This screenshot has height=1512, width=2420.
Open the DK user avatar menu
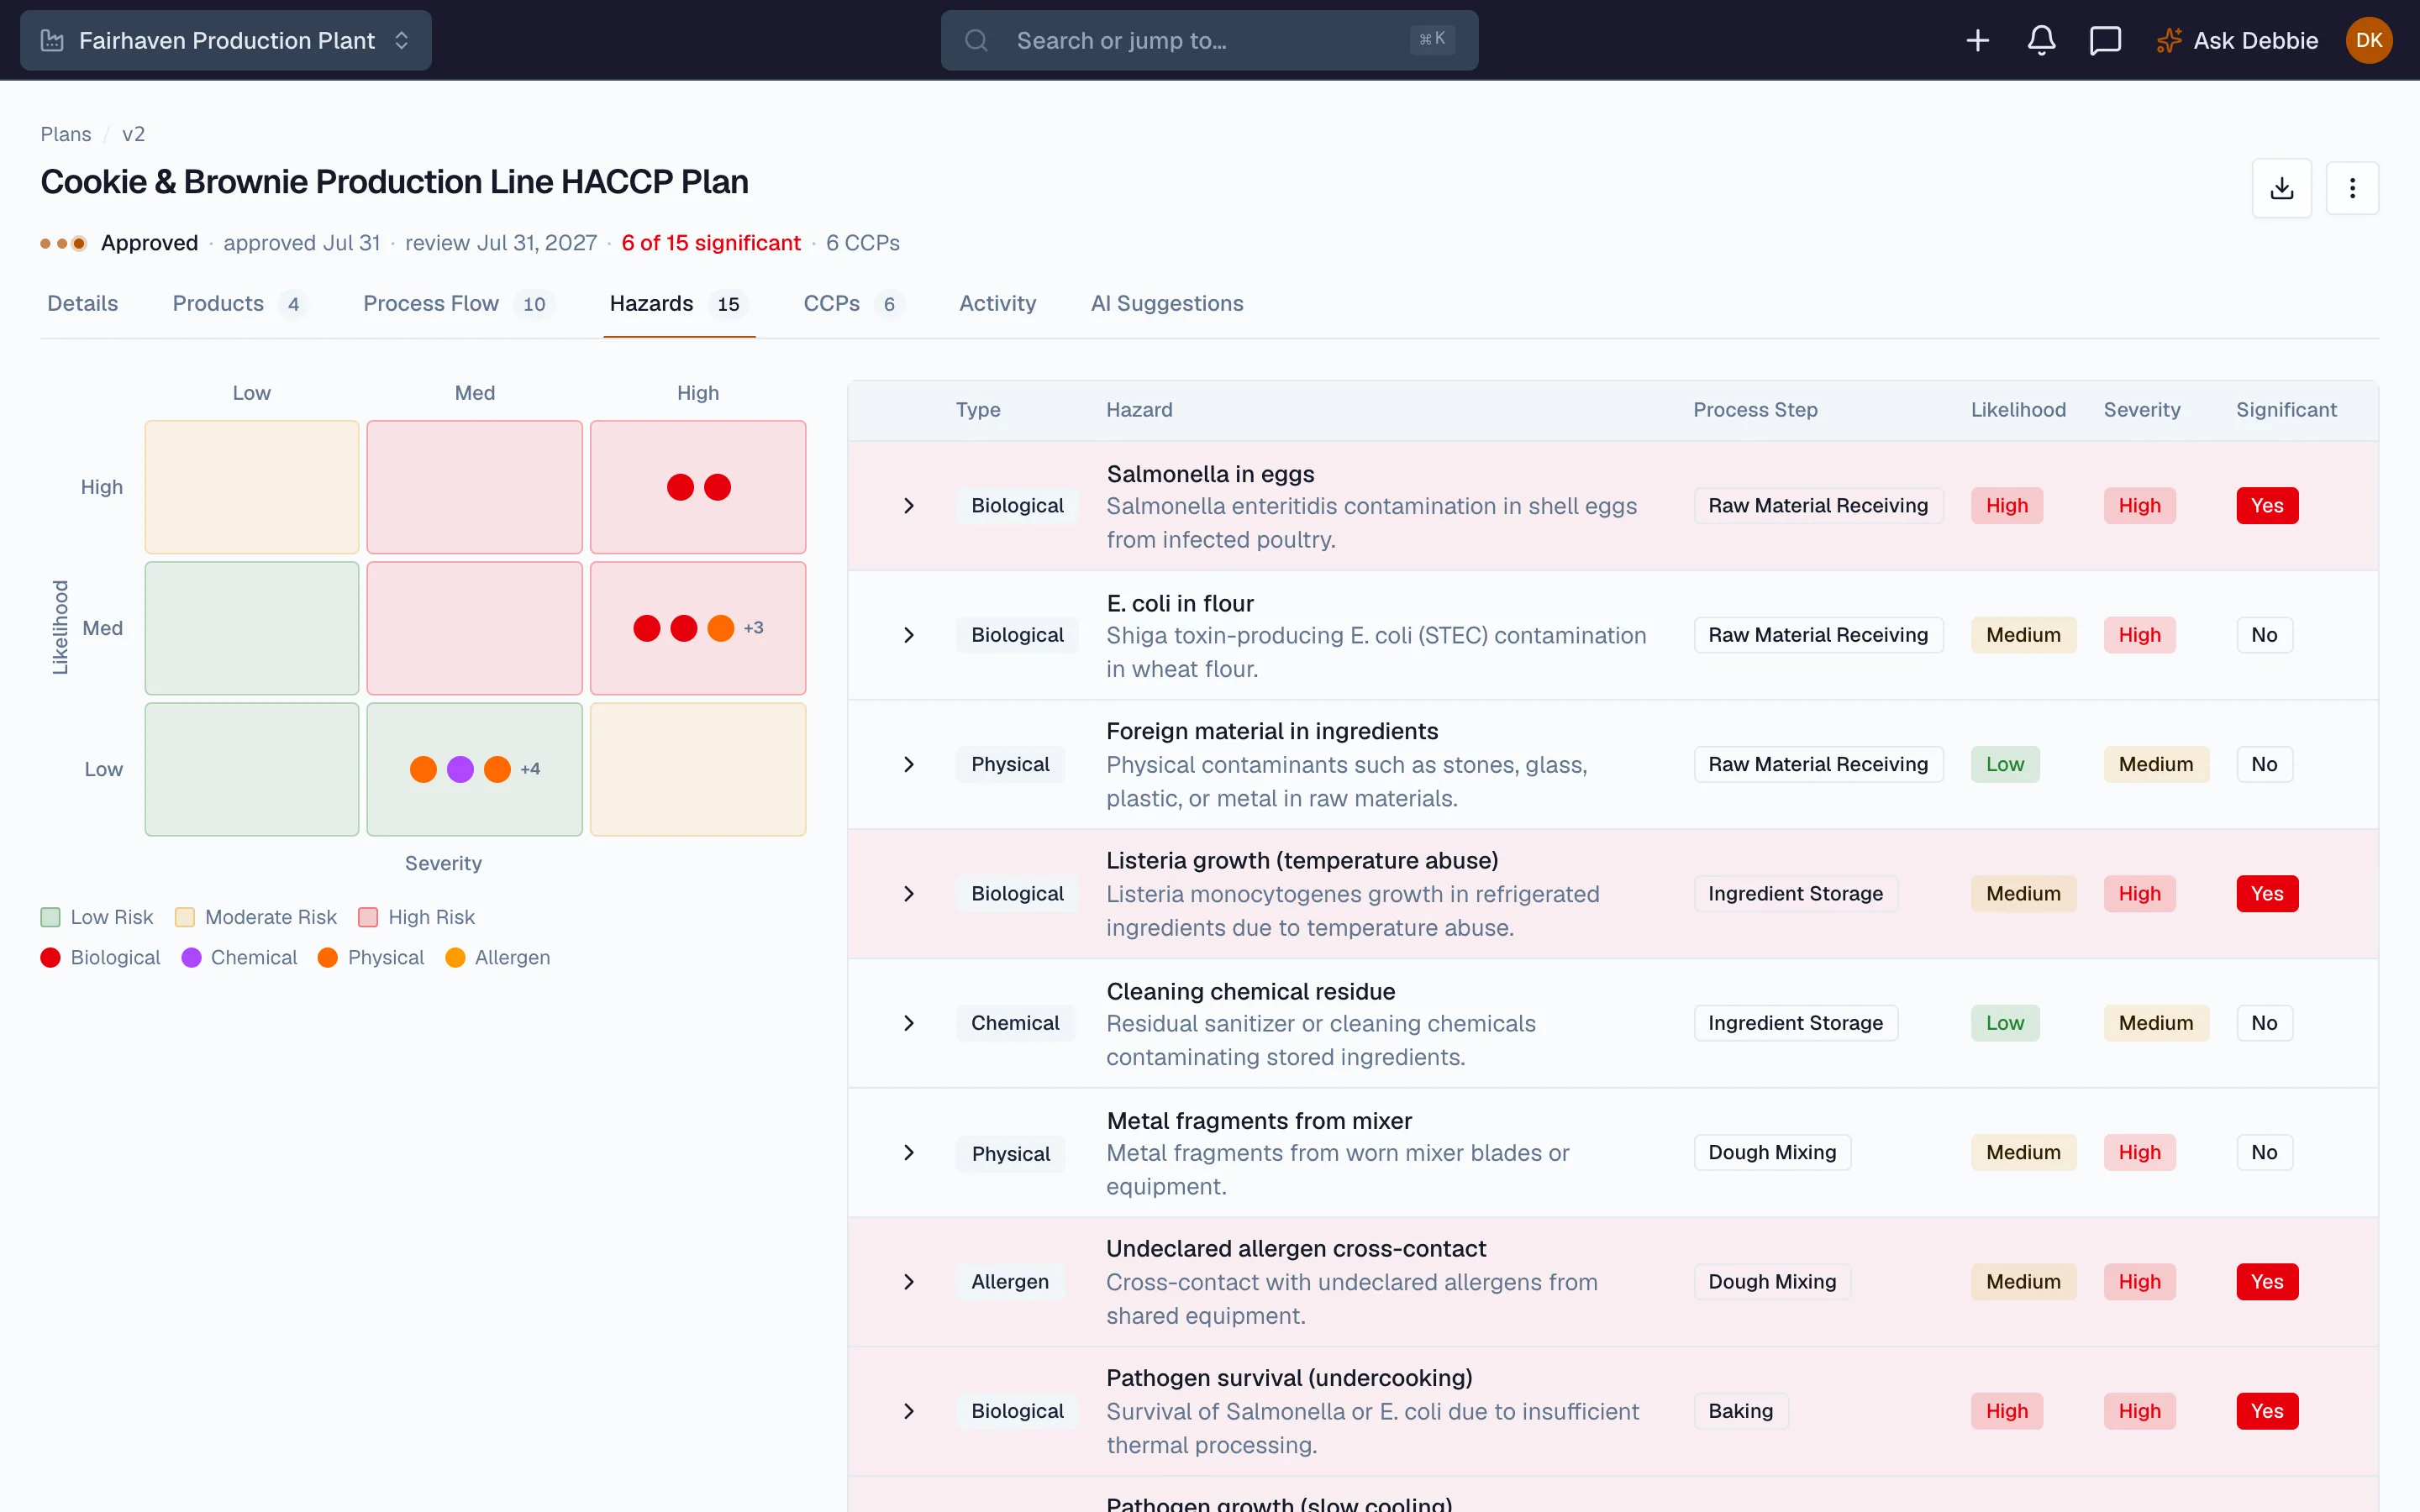pos(2368,40)
